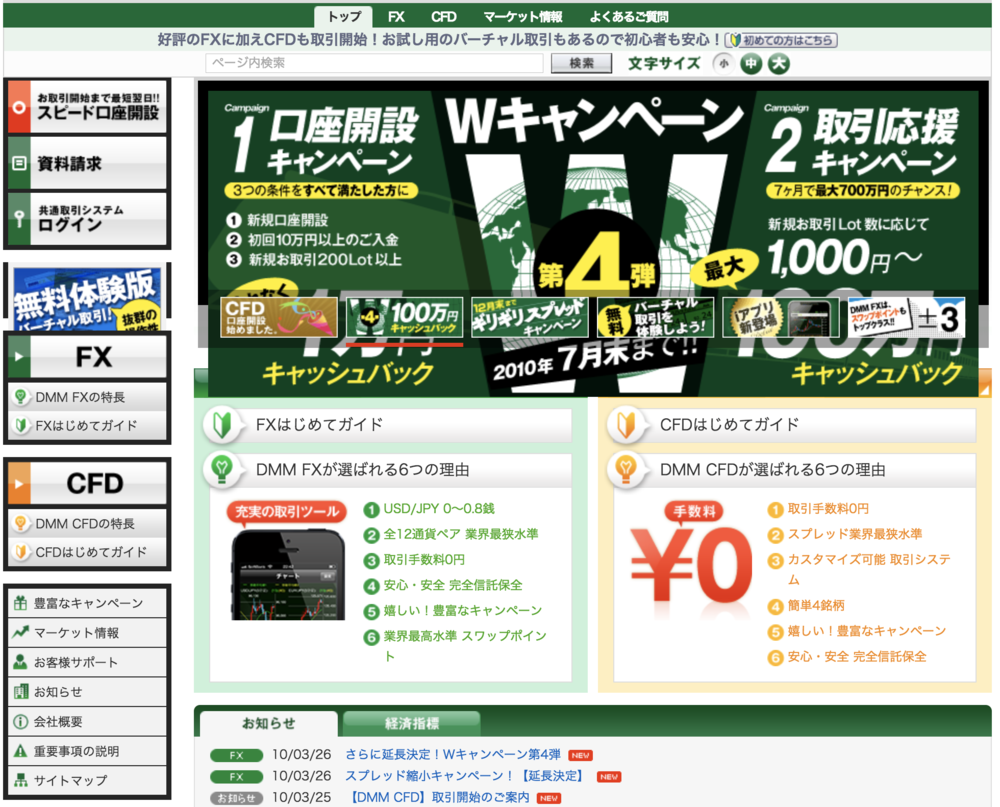Expand the FX sidebar section arrow
This screenshot has height=807, width=1000.
point(19,357)
